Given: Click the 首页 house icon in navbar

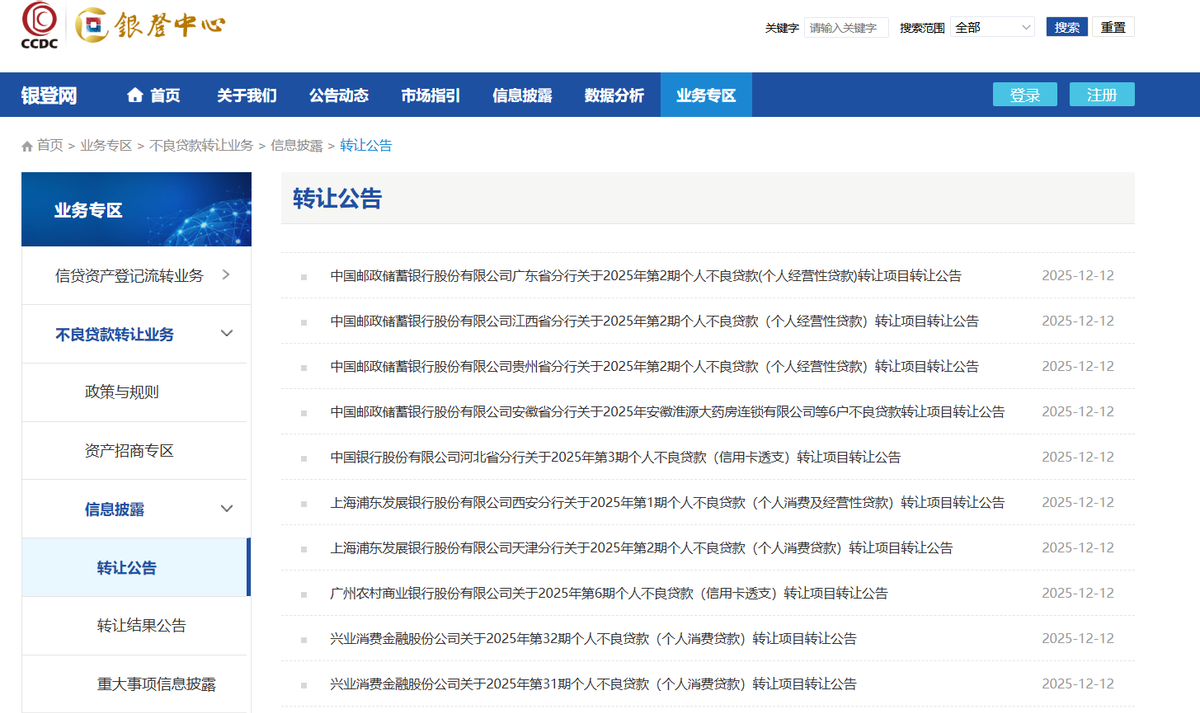Looking at the screenshot, I should coord(135,96).
